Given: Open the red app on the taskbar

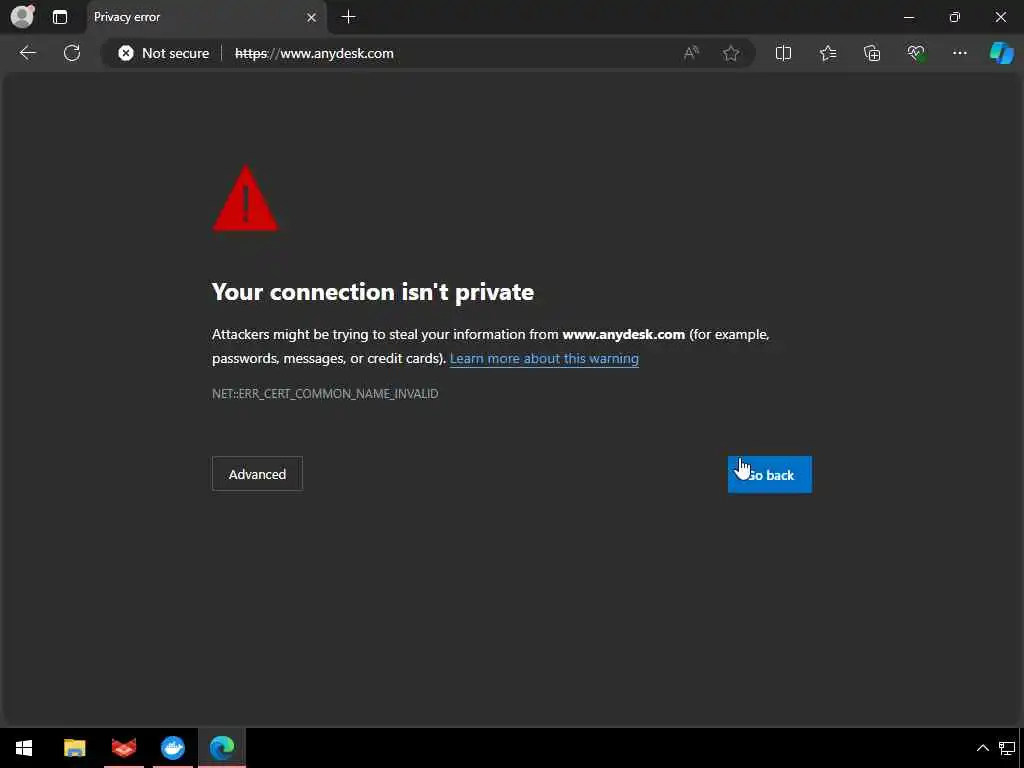Looking at the screenshot, I should click(x=123, y=748).
